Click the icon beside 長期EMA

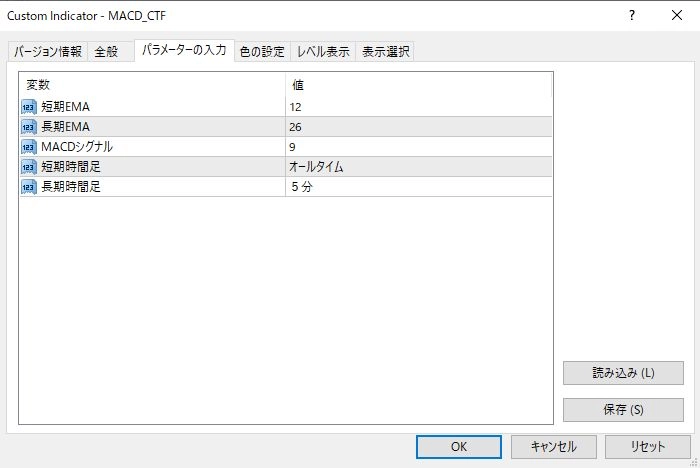(28, 127)
